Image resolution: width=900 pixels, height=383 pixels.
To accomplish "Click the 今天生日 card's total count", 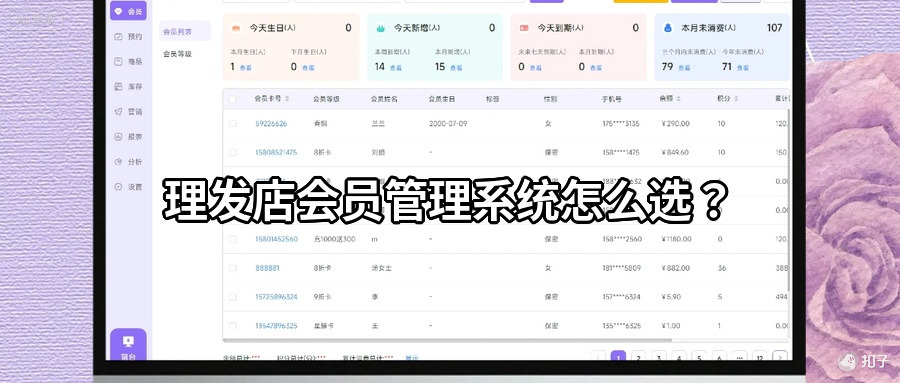I will pos(348,28).
